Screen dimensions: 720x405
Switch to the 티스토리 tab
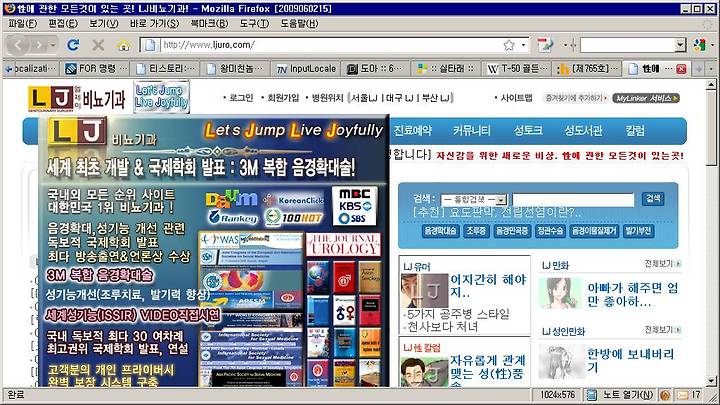coord(166,69)
